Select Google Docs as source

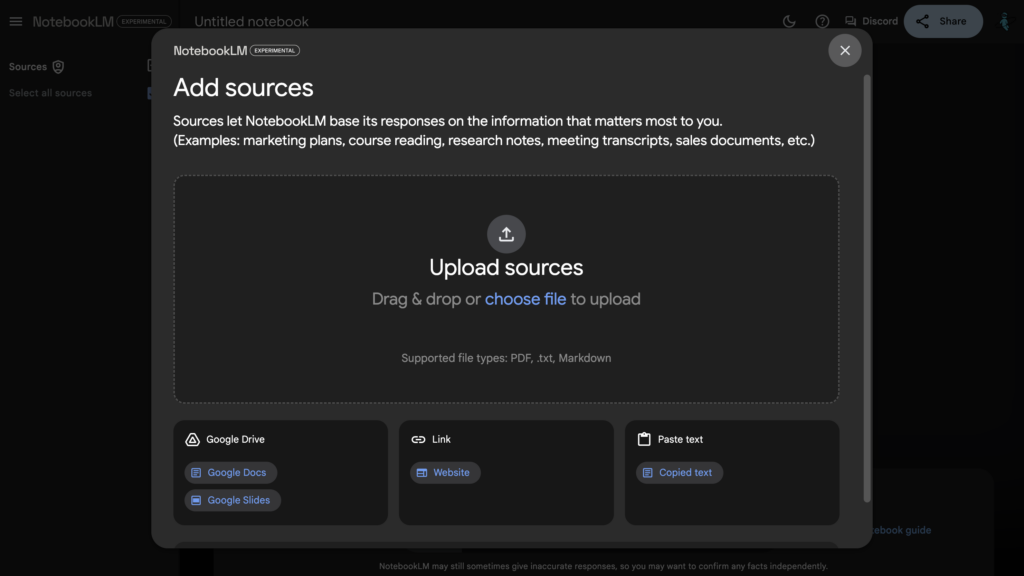click(230, 473)
